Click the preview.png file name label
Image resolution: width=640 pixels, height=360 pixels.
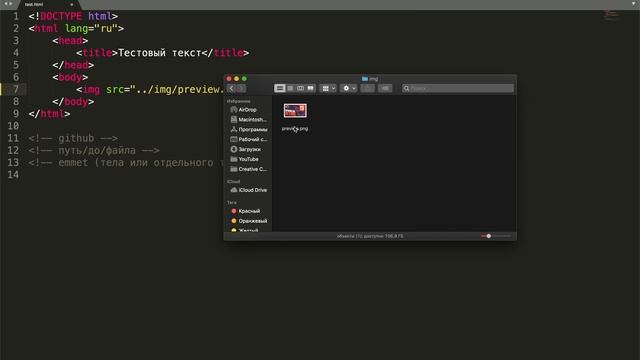(x=295, y=129)
